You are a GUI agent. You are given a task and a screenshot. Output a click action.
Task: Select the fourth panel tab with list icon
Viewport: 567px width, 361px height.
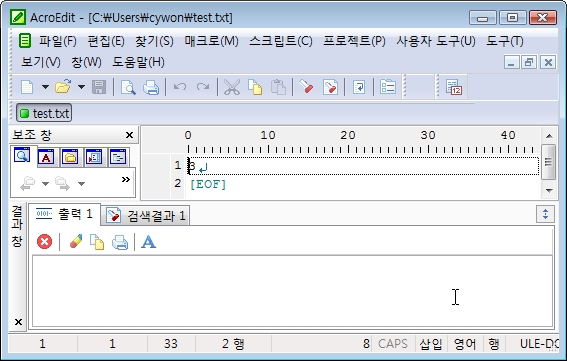click(x=94, y=157)
